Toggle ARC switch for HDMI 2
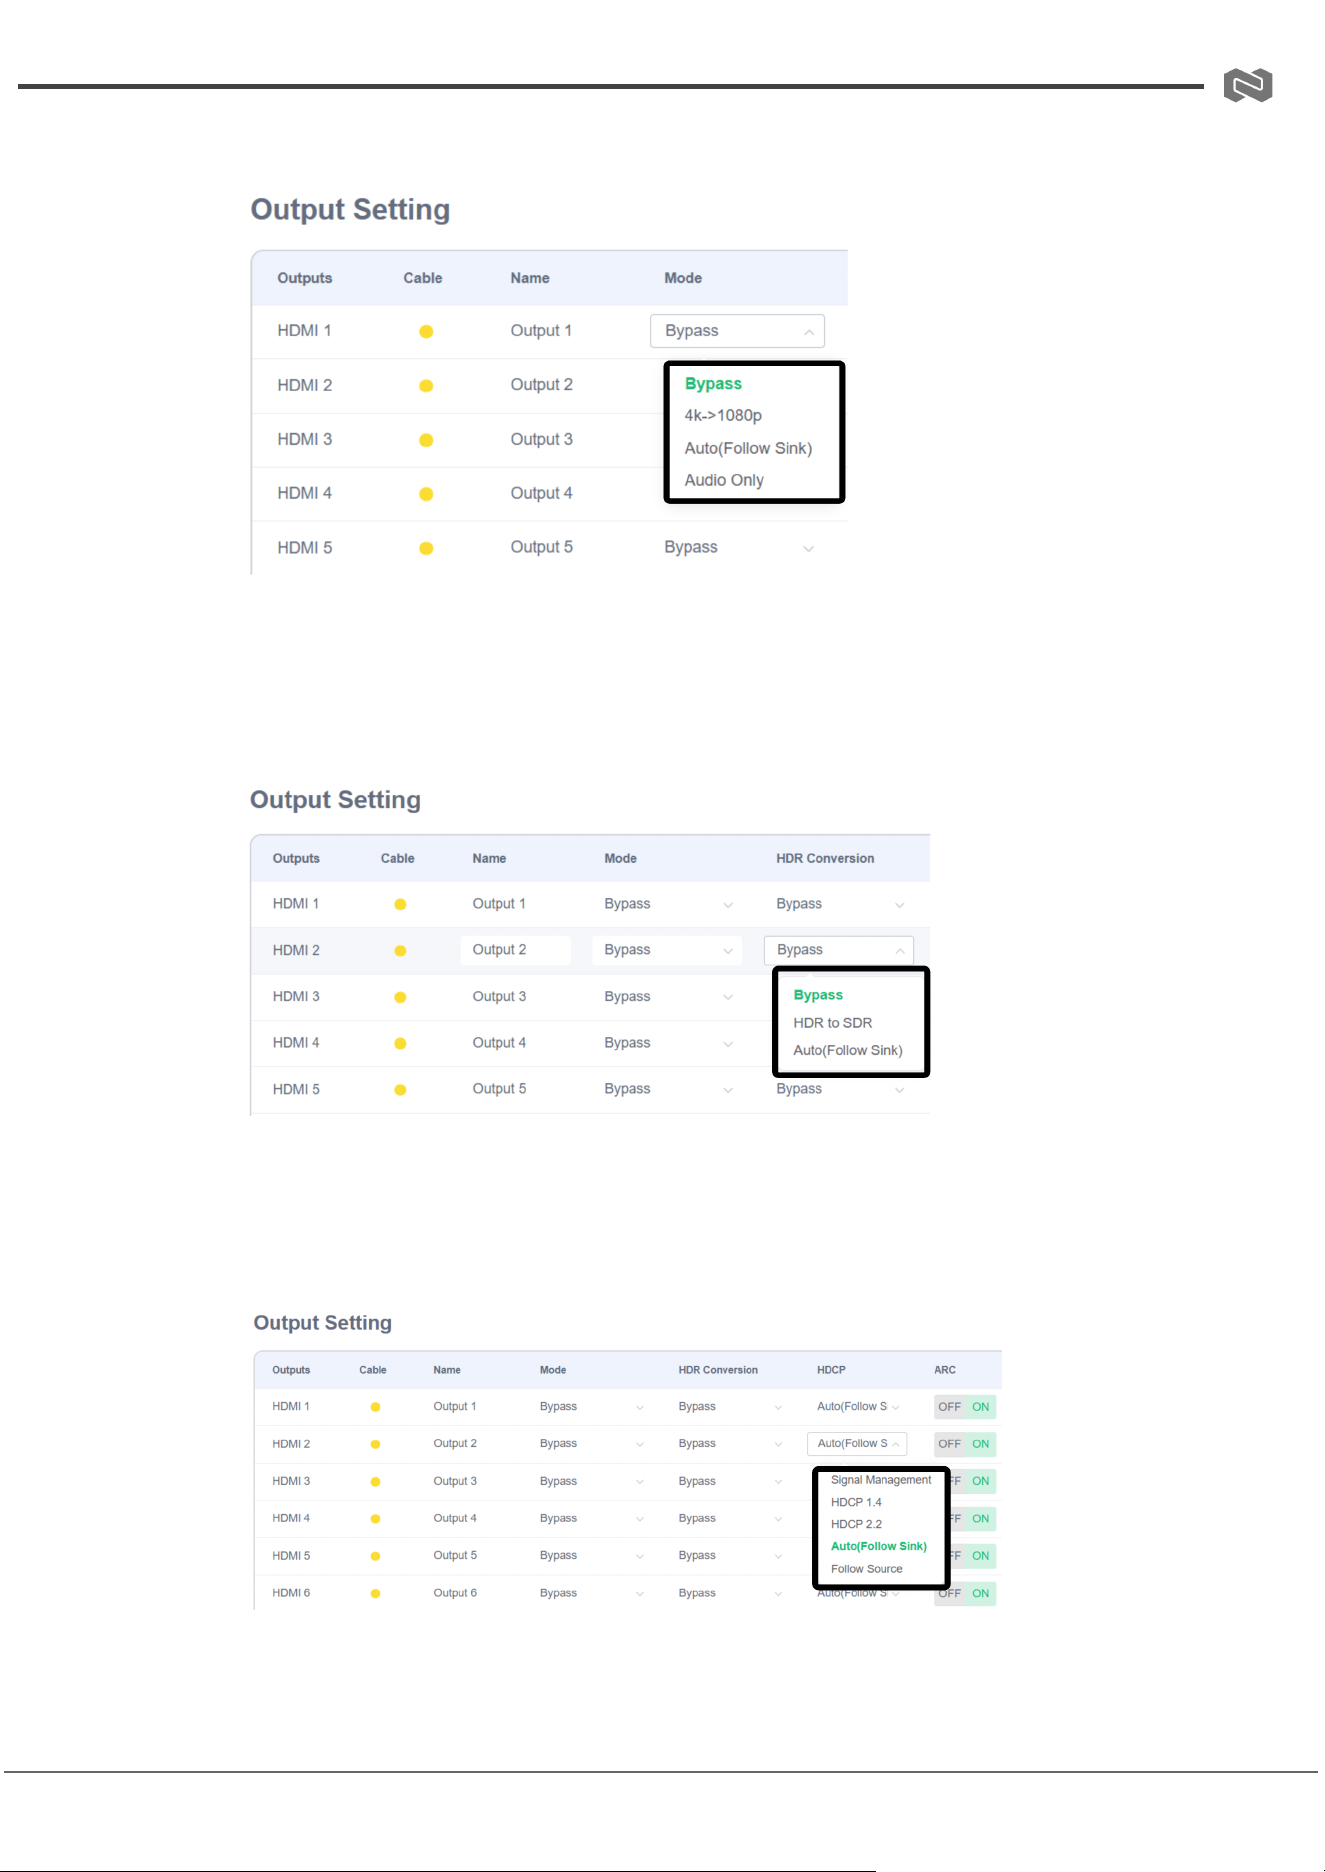 pyautogui.click(x=965, y=1444)
